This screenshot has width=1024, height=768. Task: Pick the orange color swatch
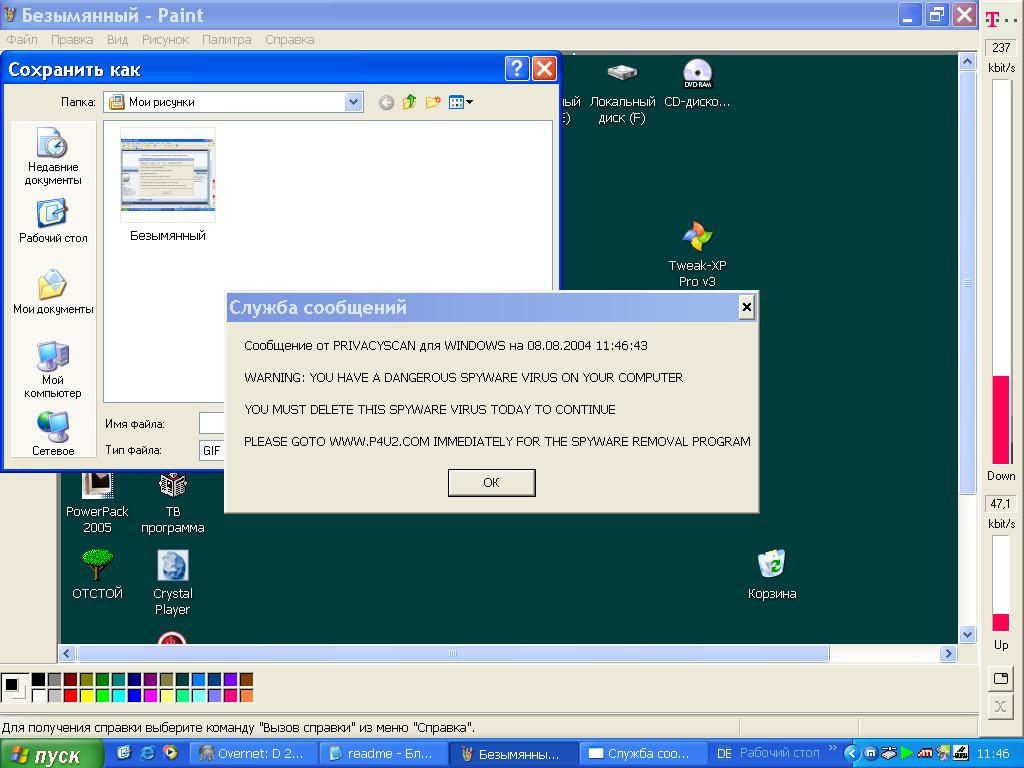point(246,696)
